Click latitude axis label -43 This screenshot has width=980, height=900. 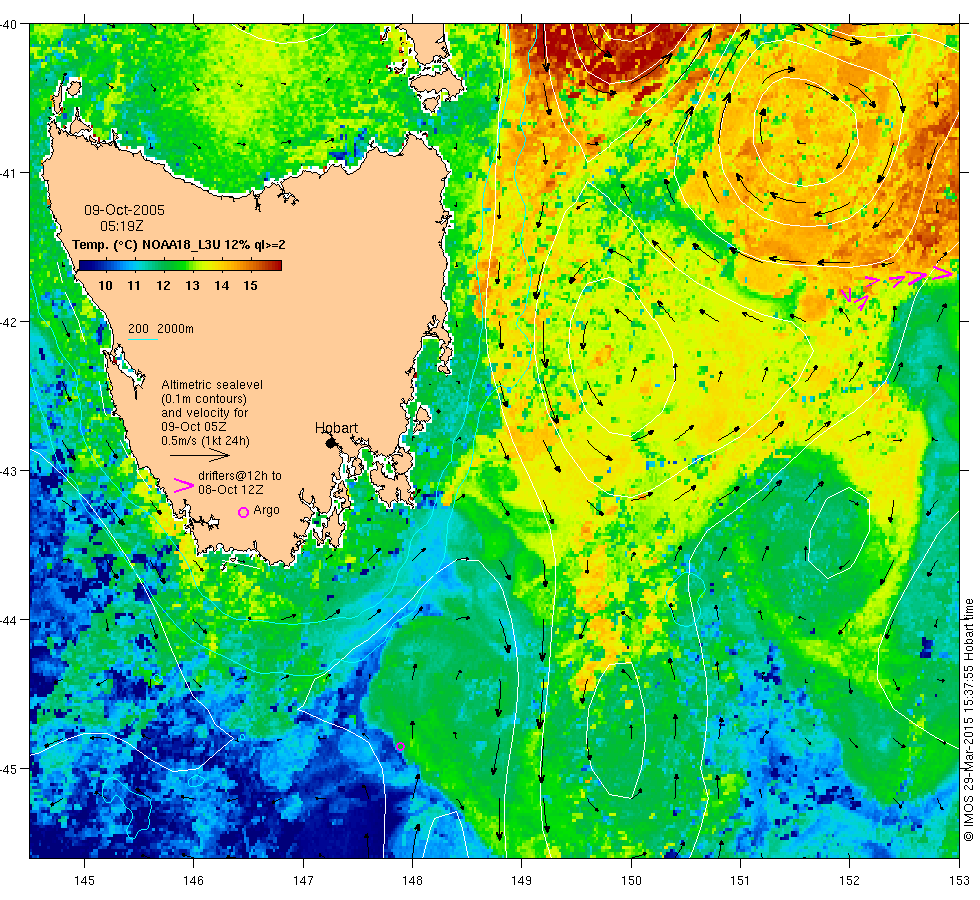pyautogui.click(x=9, y=471)
